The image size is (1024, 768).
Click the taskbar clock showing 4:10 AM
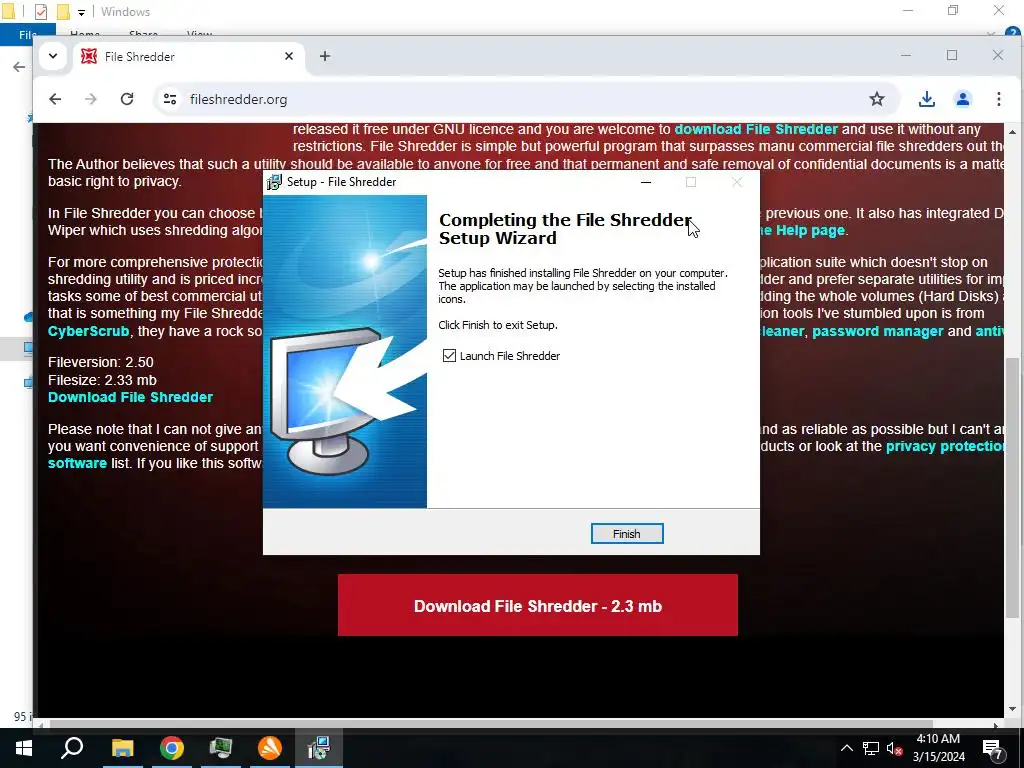point(938,748)
